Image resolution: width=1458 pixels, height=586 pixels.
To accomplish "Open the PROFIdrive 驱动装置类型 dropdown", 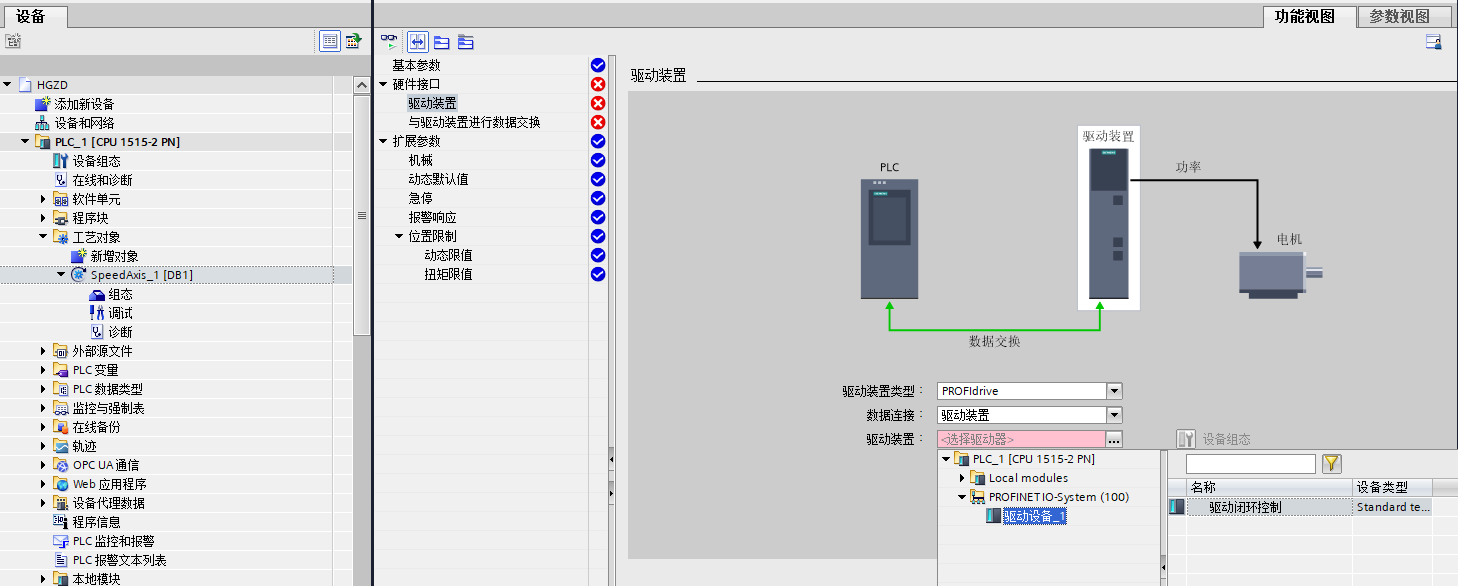I will pos(1112,390).
